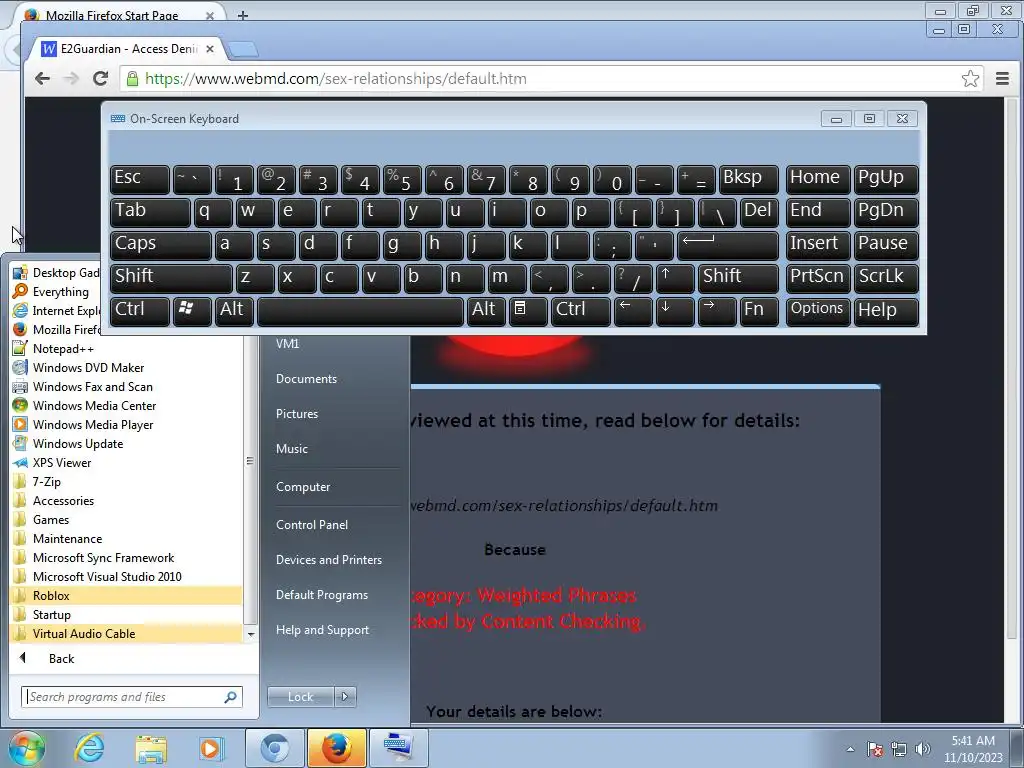Reload the WebMD page in Chrome

click(x=100, y=79)
